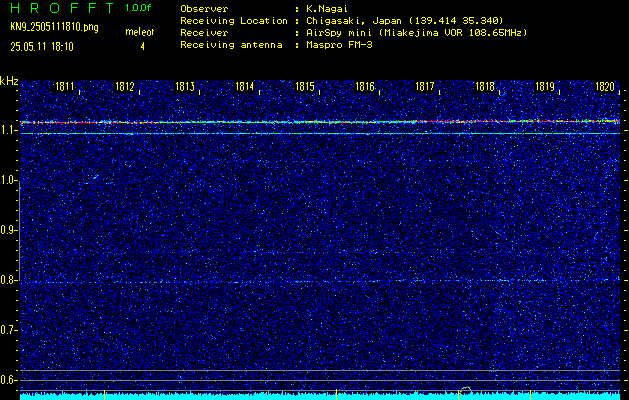The image size is (629, 400).
Task: Select the AirSpy mini receiver description
Action: pyautogui.click(x=417, y=33)
